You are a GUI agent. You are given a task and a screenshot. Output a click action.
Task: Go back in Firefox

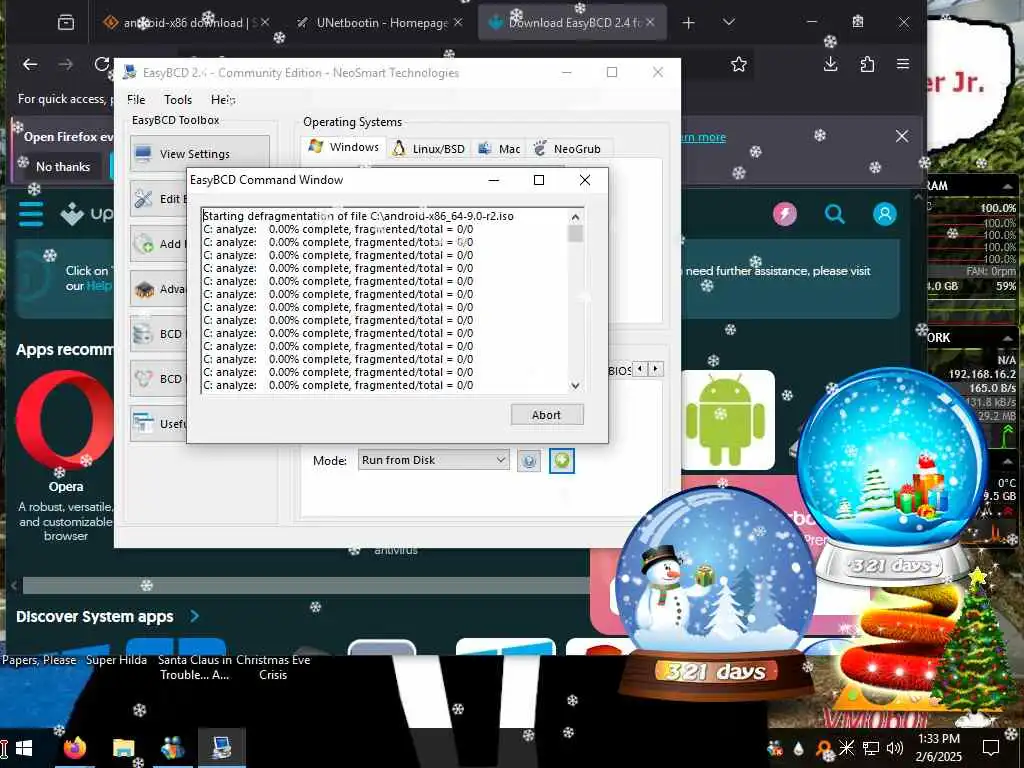30,64
